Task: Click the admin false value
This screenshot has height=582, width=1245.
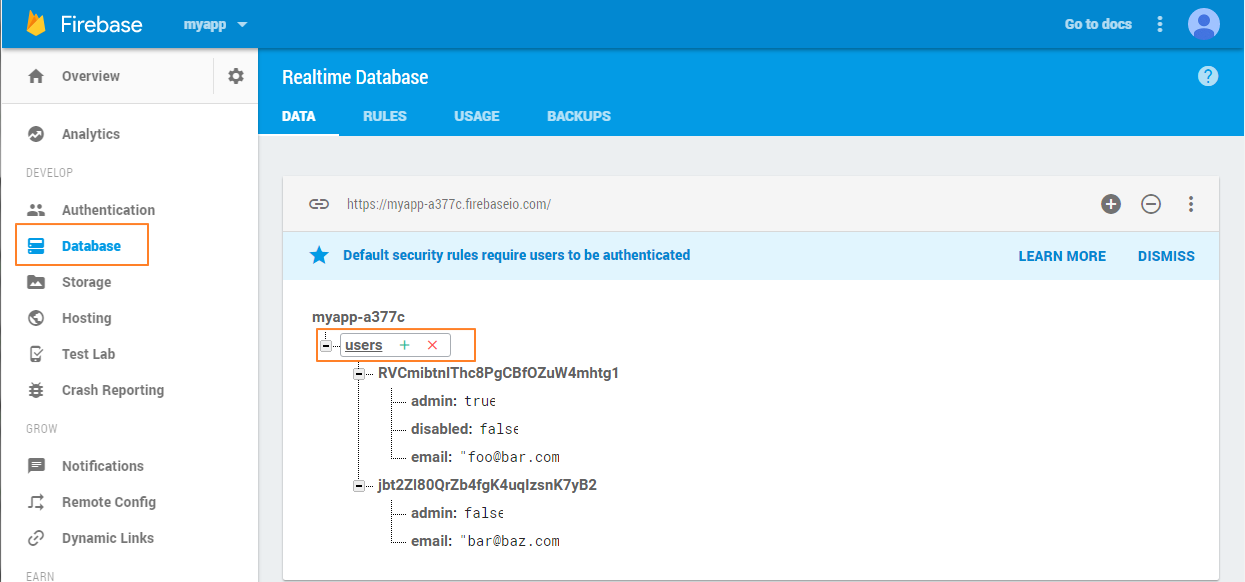Action: (x=484, y=513)
